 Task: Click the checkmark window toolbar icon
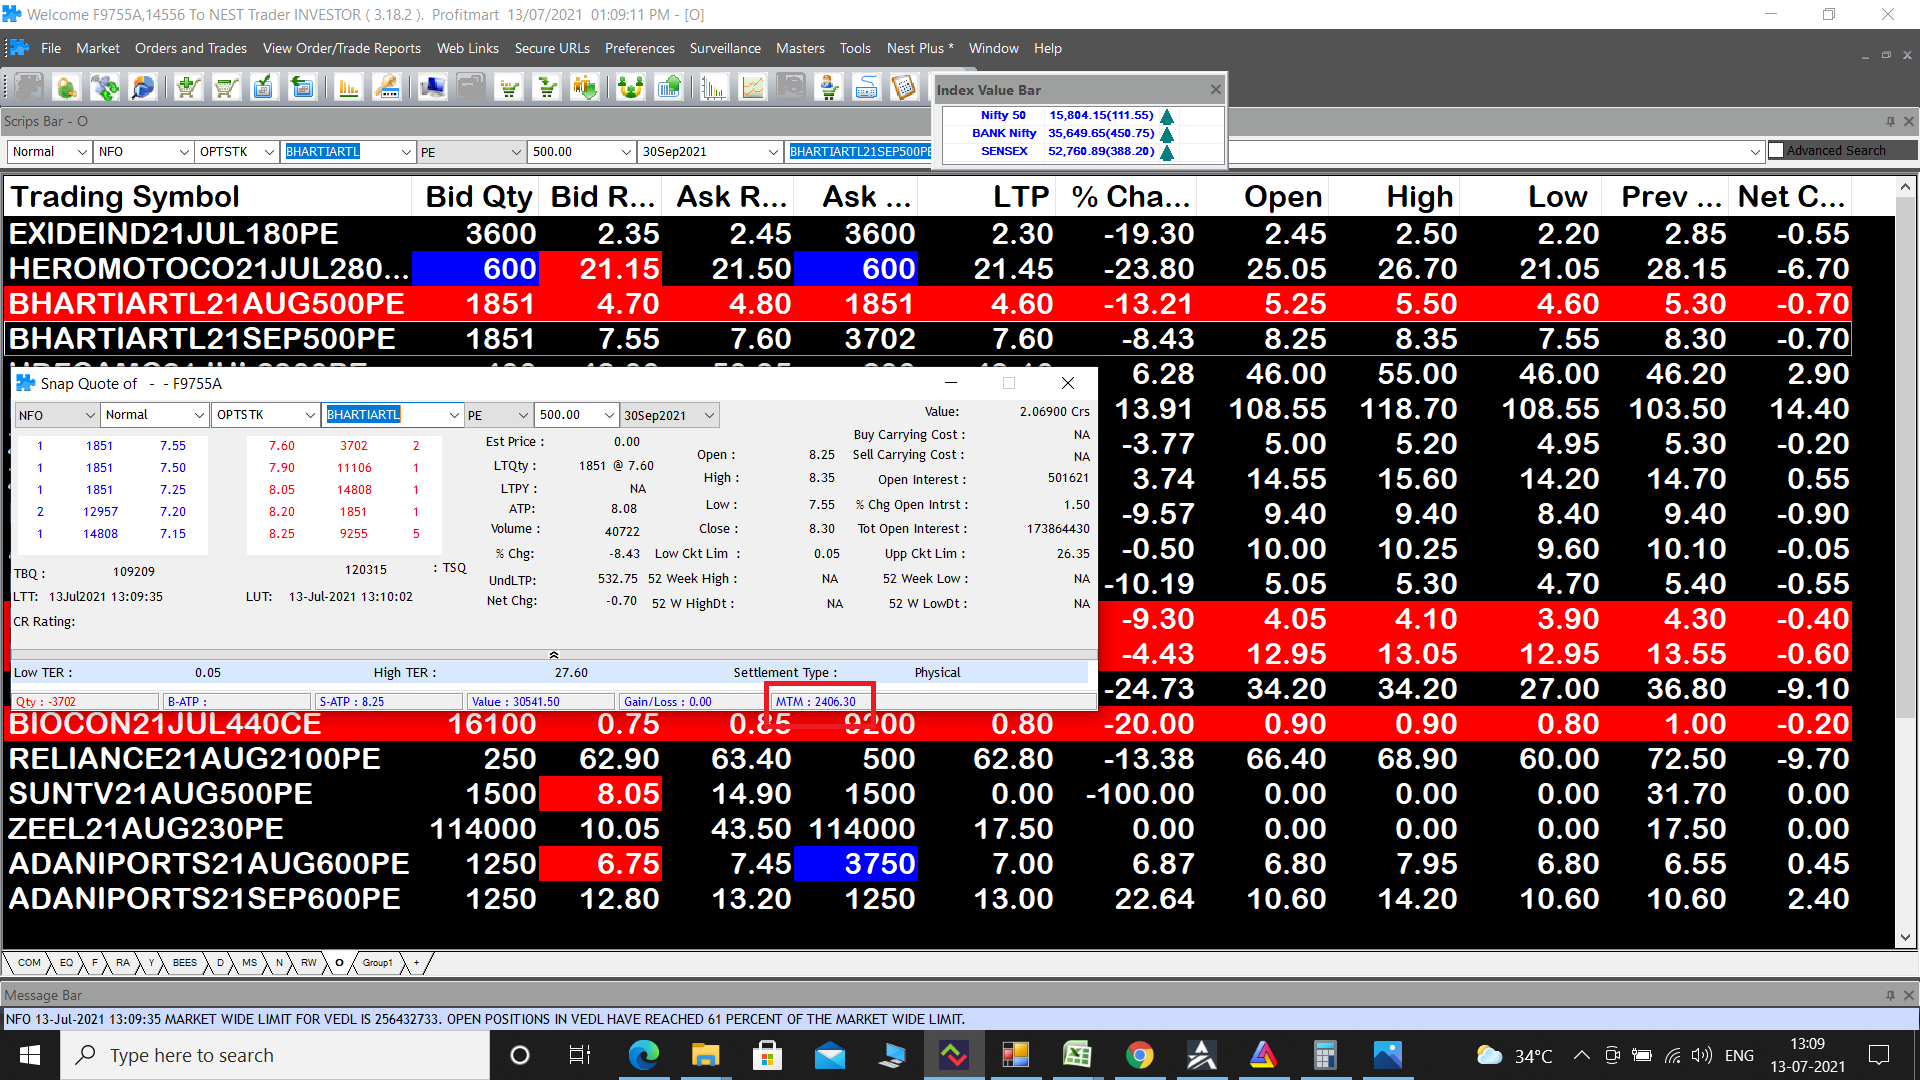[x=263, y=88]
